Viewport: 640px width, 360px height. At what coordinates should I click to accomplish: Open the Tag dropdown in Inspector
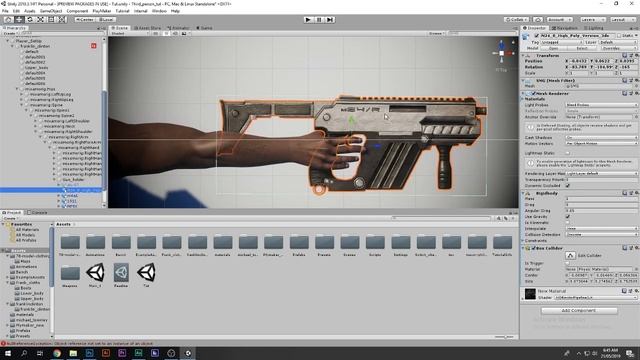point(562,42)
